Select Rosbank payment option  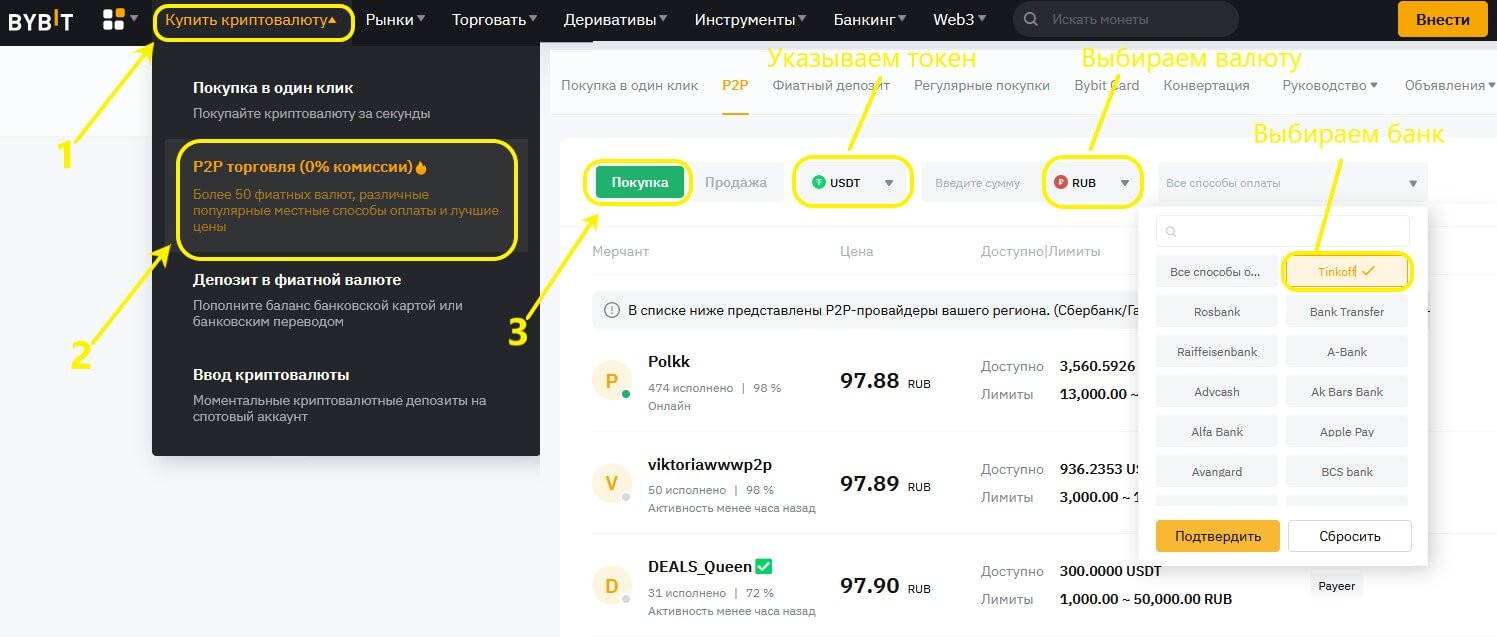click(1216, 312)
